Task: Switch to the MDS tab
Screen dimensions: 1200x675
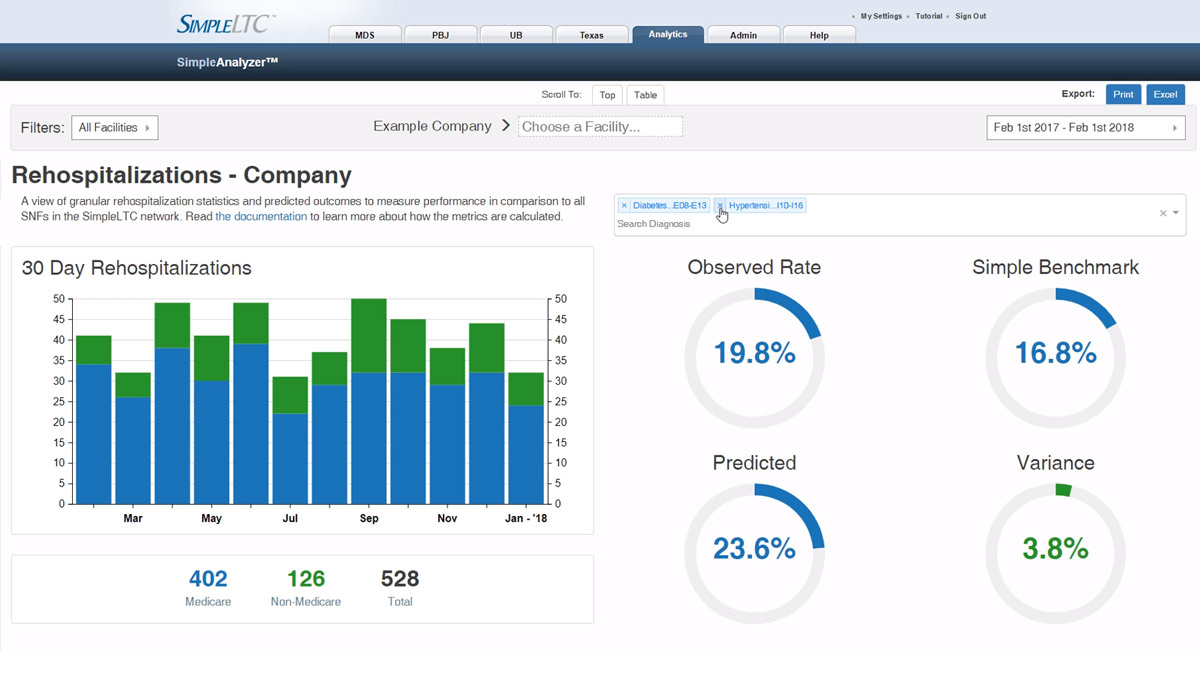Action: 364,33
